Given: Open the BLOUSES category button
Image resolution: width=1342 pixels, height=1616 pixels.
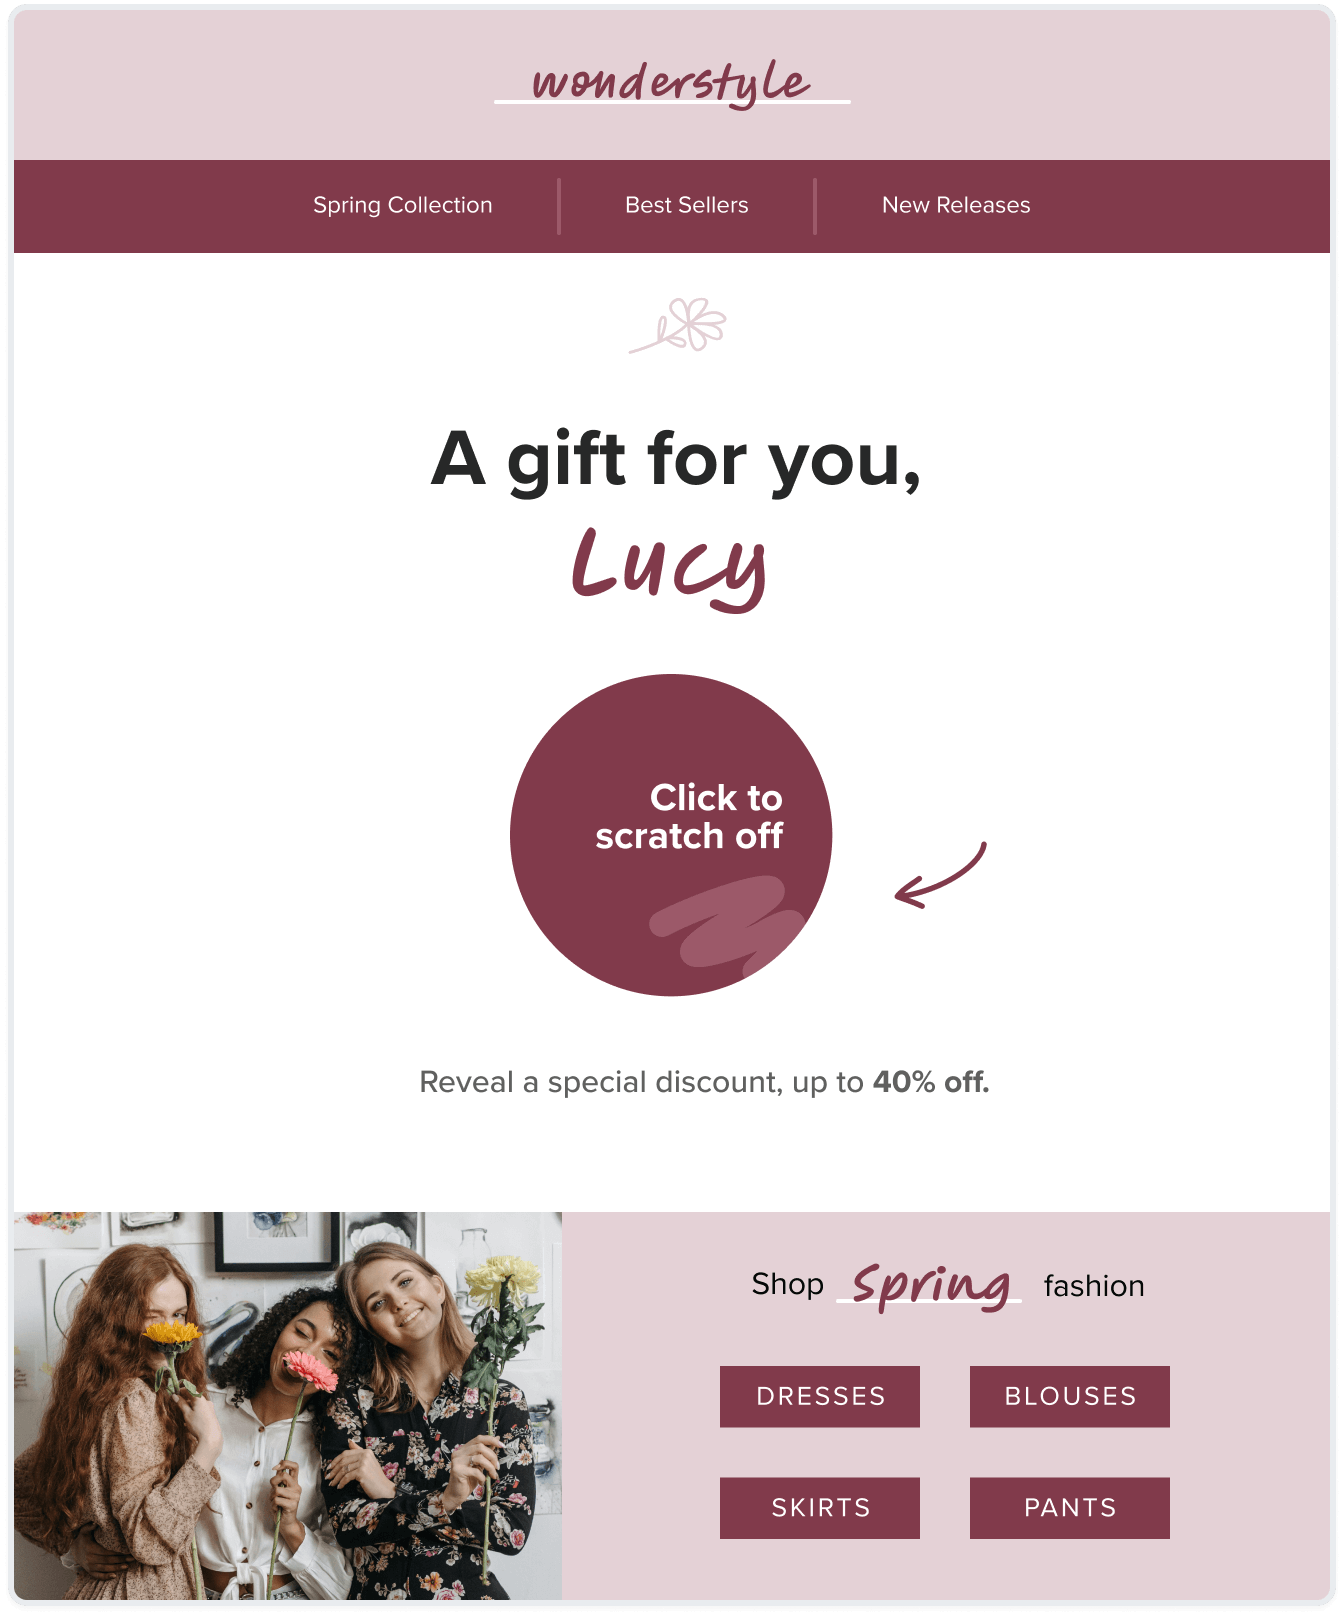Looking at the screenshot, I should click(1070, 1396).
